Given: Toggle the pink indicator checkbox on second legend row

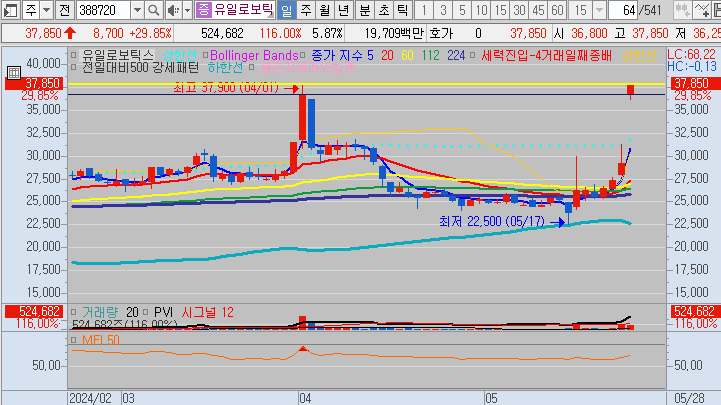Looking at the screenshot, I should coord(252,68).
